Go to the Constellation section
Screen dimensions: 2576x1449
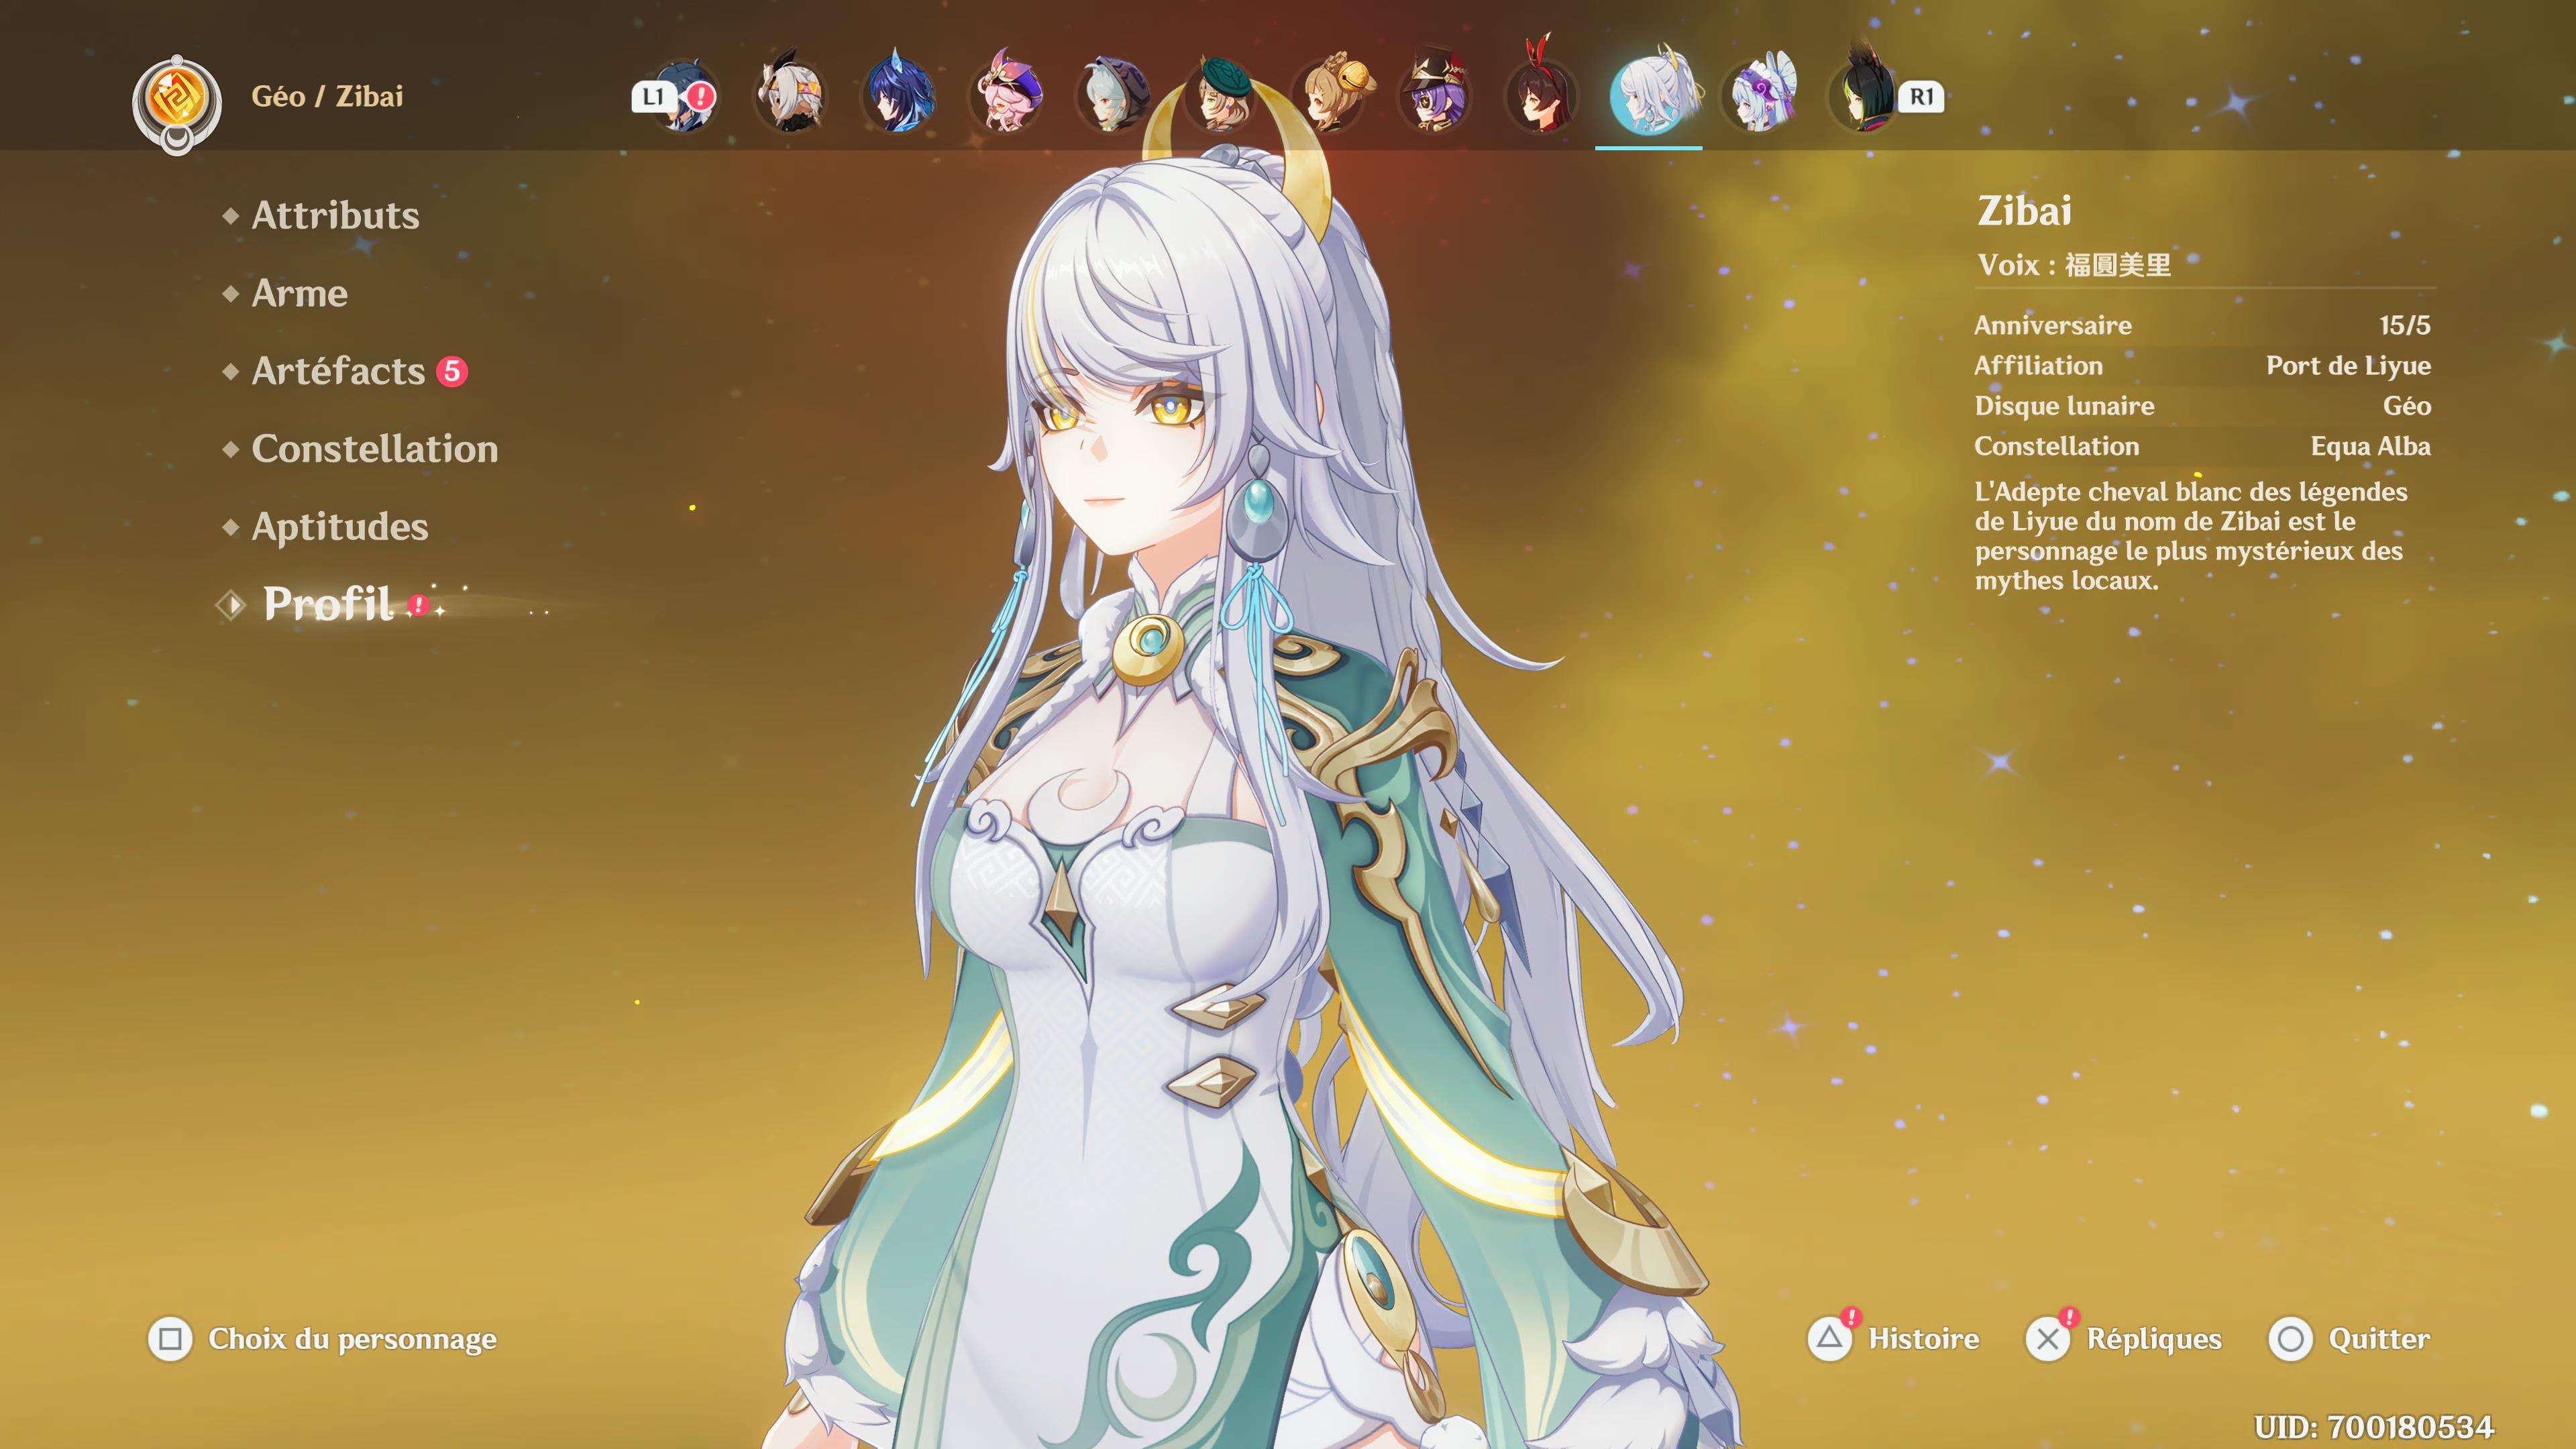pyautogui.click(x=374, y=449)
